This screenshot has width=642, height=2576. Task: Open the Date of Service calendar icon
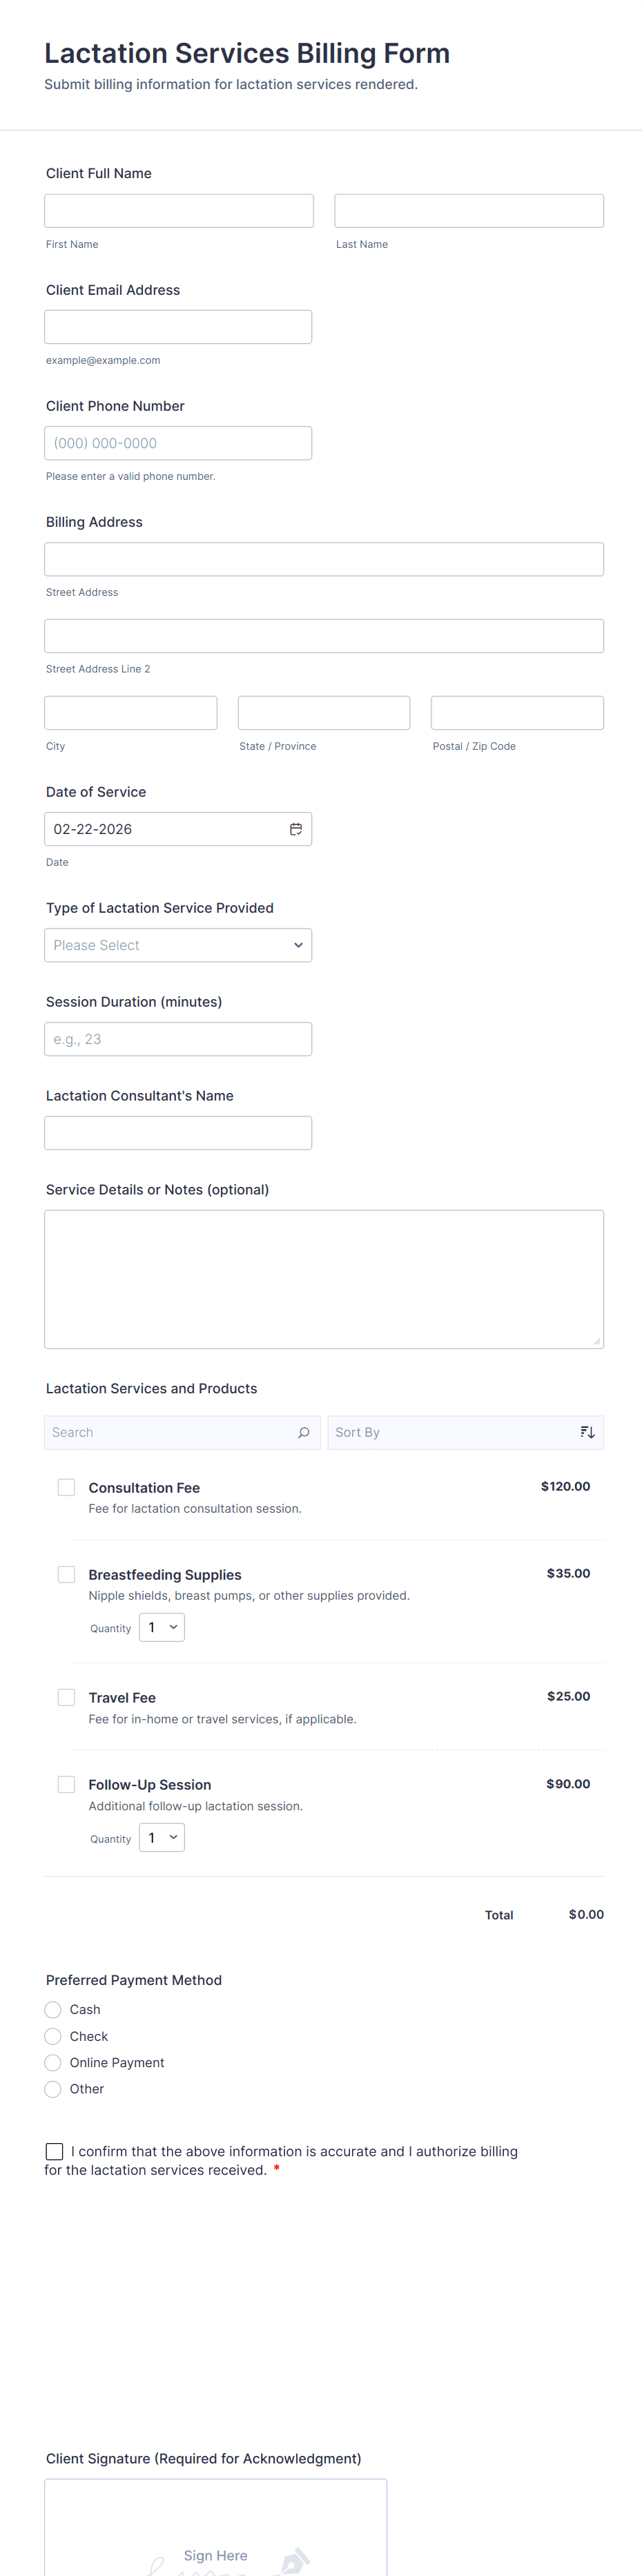pos(296,829)
